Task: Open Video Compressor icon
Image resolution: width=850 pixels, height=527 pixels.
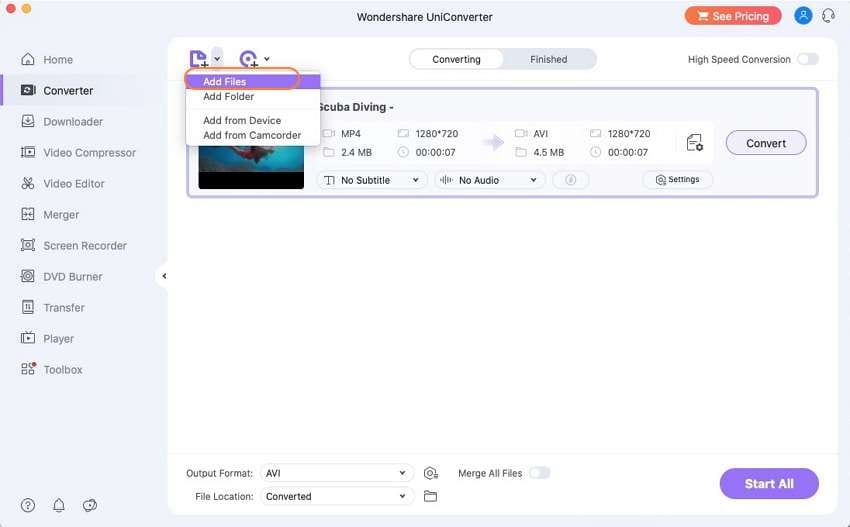Action: (x=28, y=152)
